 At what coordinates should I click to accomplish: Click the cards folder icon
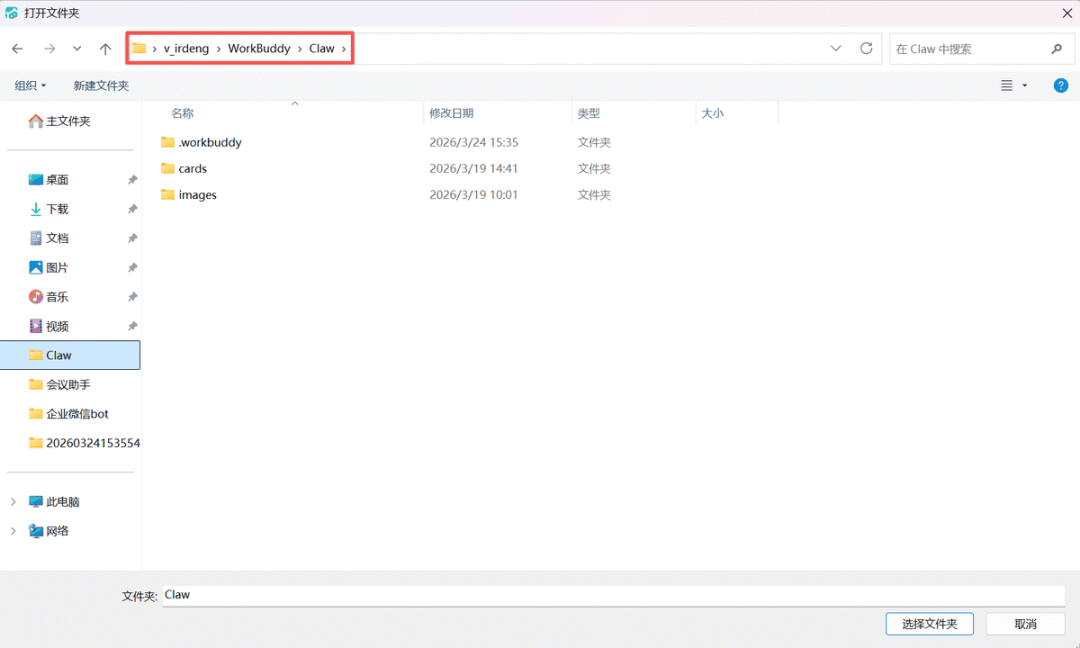(167, 168)
